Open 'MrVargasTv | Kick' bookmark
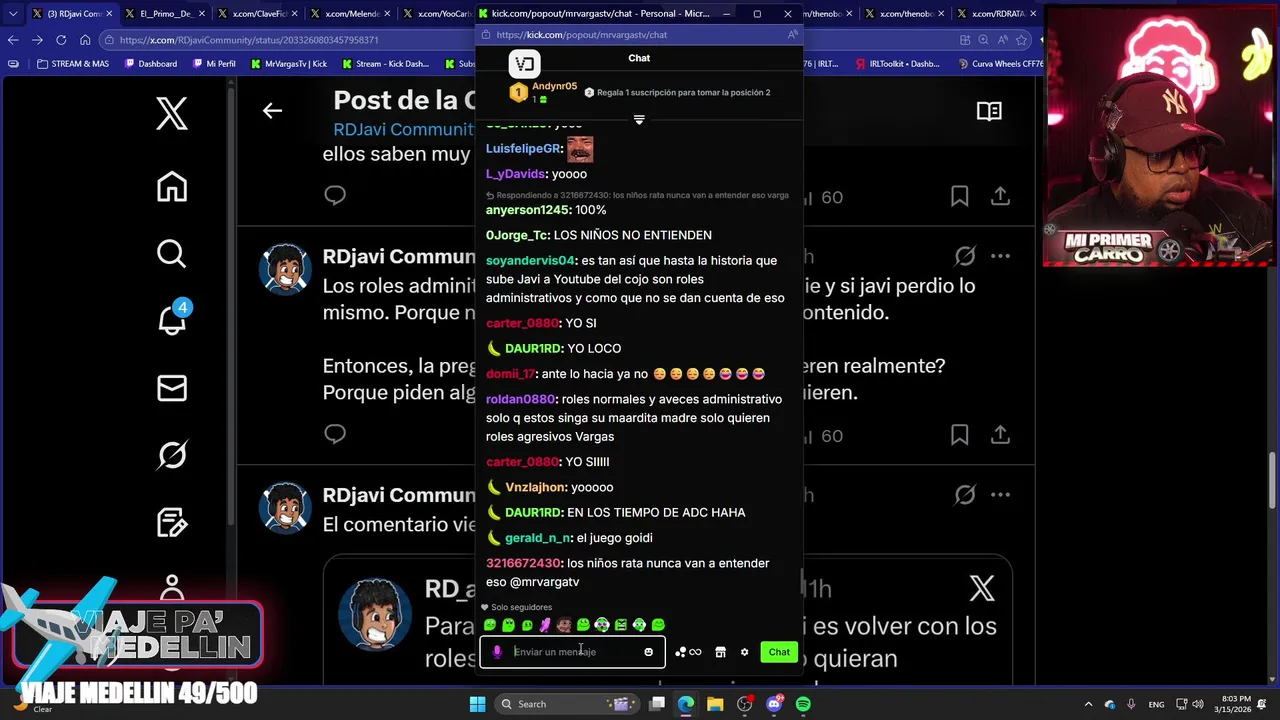Image resolution: width=1280 pixels, height=720 pixels. (288, 64)
